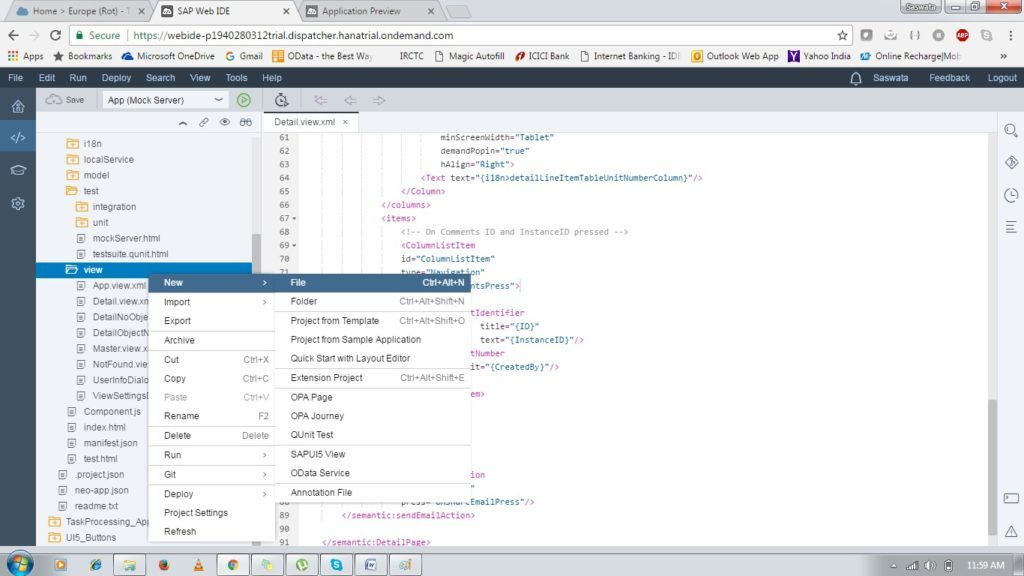Select Quick Start with Layout Editor
Image resolution: width=1024 pixels, height=576 pixels.
[x=372, y=359]
